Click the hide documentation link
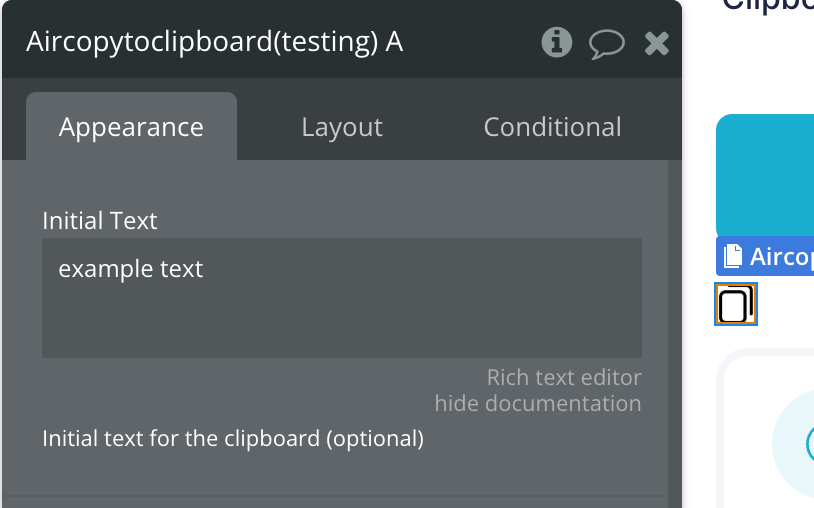The height and width of the screenshot is (508, 814). 538,404
